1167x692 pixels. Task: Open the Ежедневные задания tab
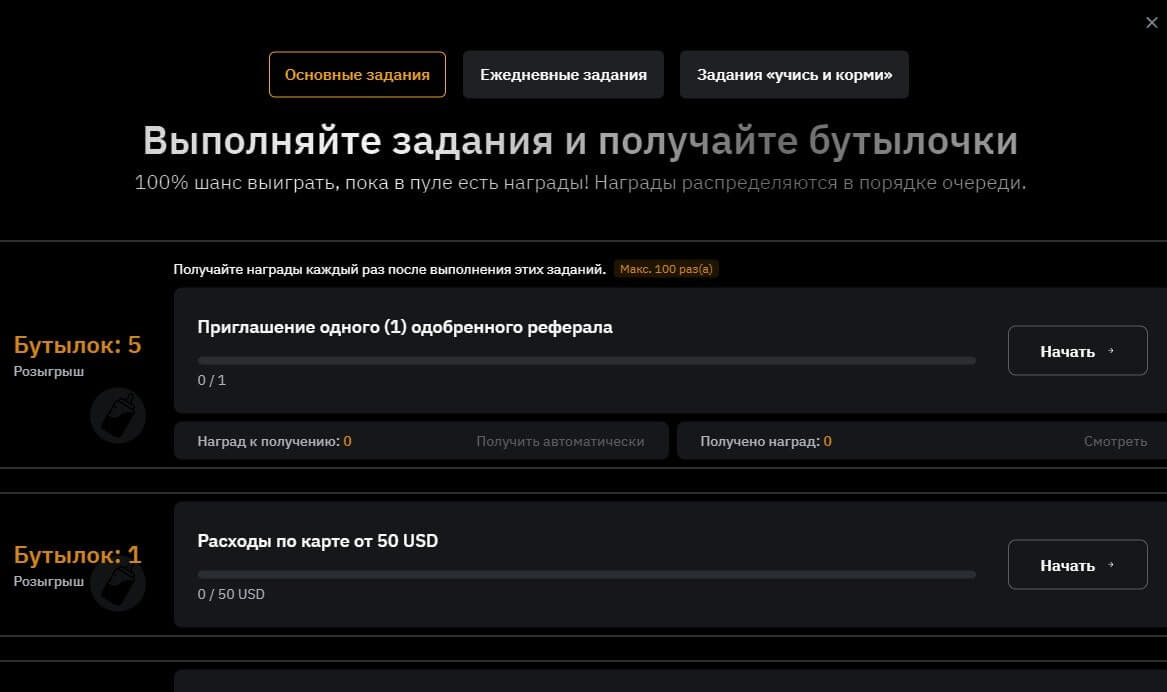tap(563, 75)
